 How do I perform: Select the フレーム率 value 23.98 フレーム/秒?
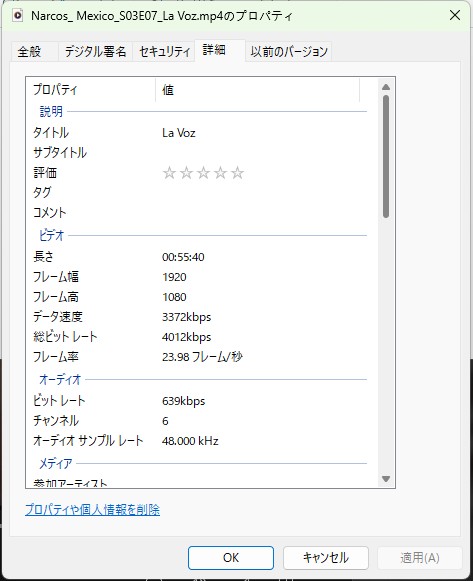tap(202, 357)
